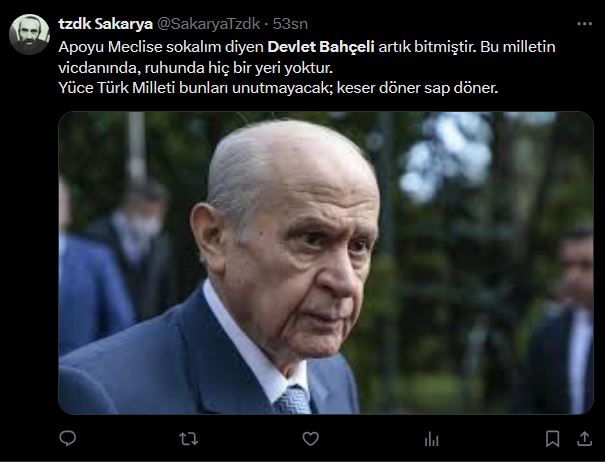Click the bold Devlet Bahçeli text
The width and height of the screenshot is (605, 462).
point(321,47)
